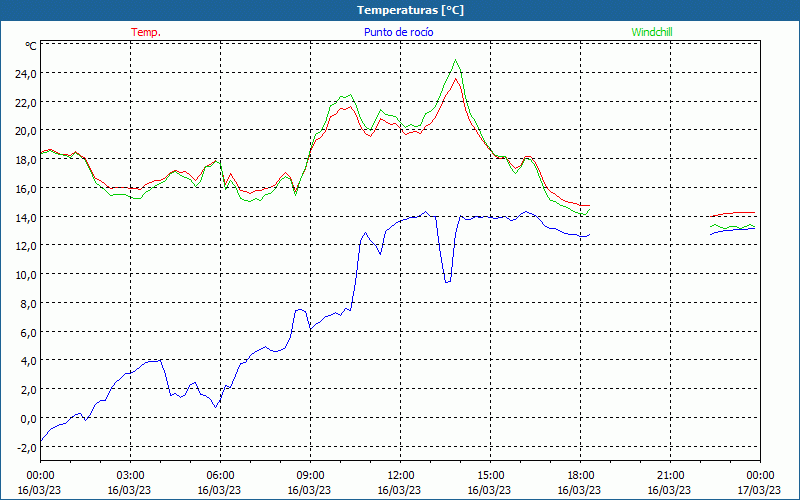Click the 2,0 y-axis value
800x500 pixels.
pyautogui.click(x=28, y=390)
